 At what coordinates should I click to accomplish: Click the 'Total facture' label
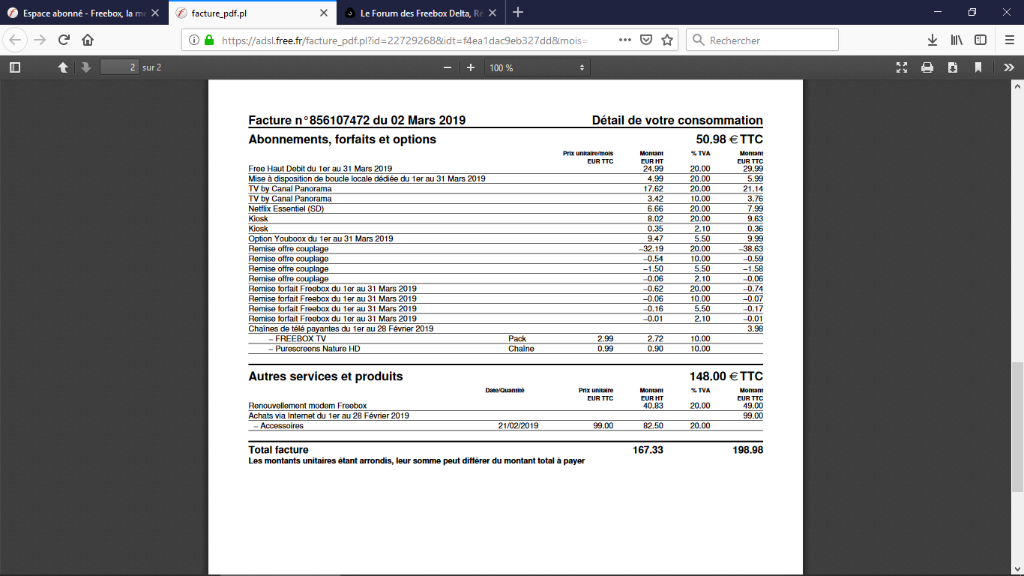(x=278, y=450)
